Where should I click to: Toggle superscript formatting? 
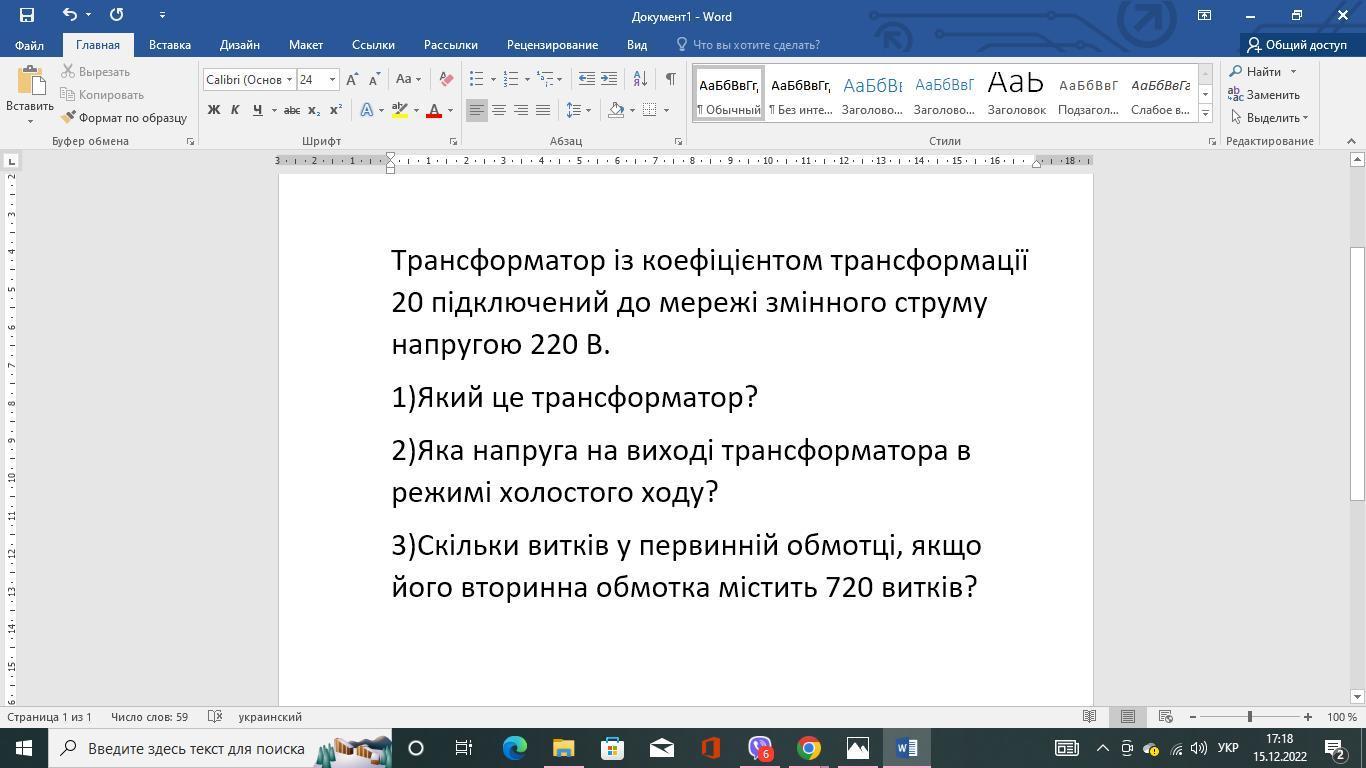pos(335,110)
